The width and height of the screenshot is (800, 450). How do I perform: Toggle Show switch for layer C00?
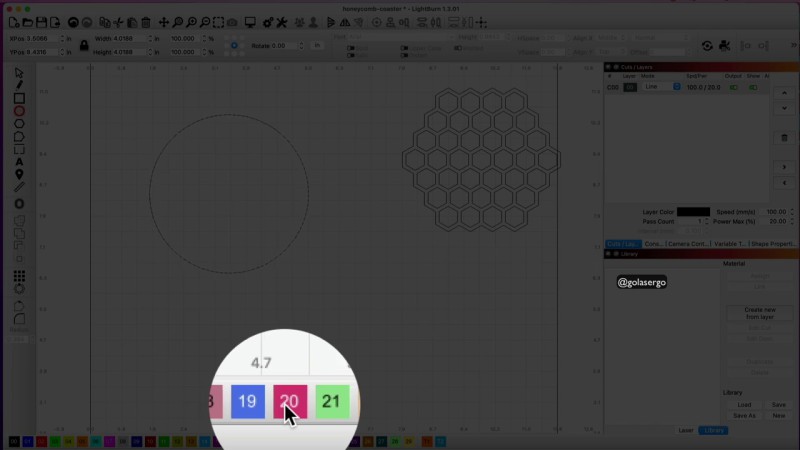[754, 87]
